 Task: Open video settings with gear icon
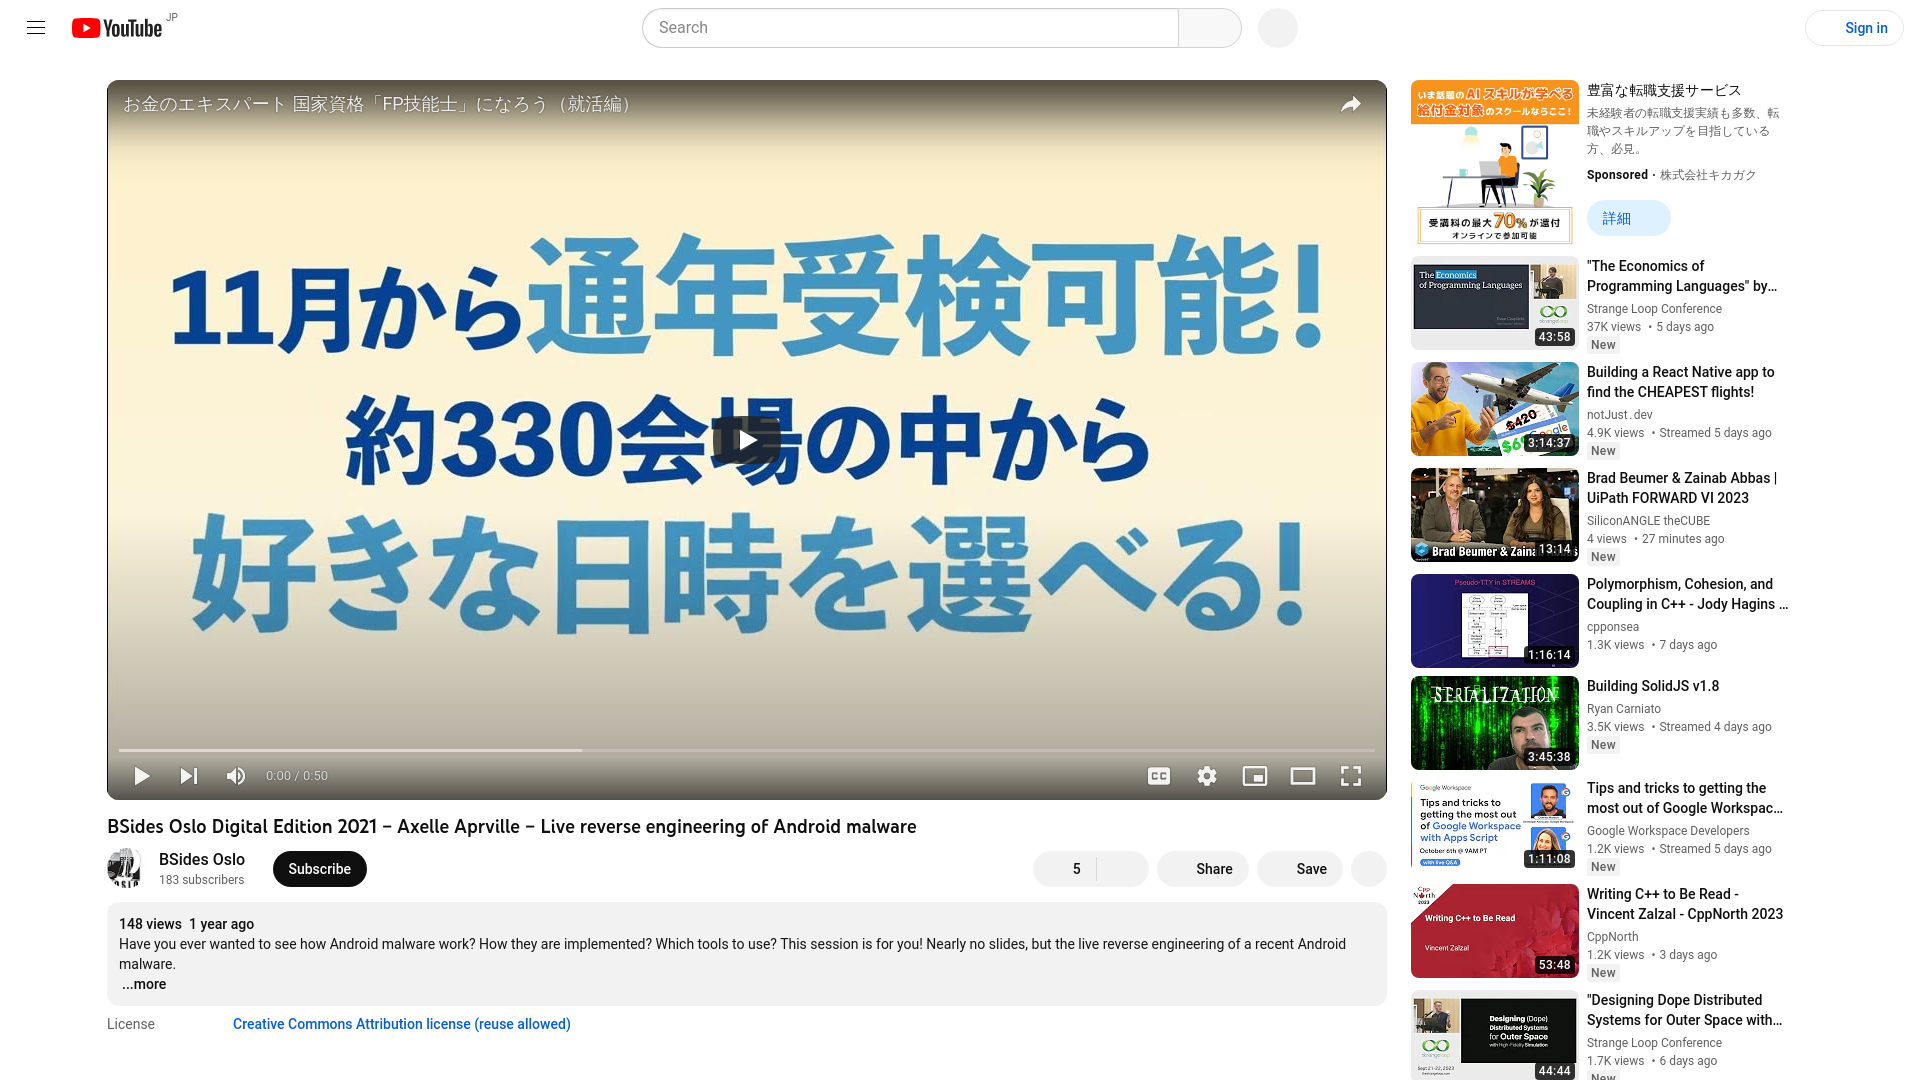(1207, 777)
